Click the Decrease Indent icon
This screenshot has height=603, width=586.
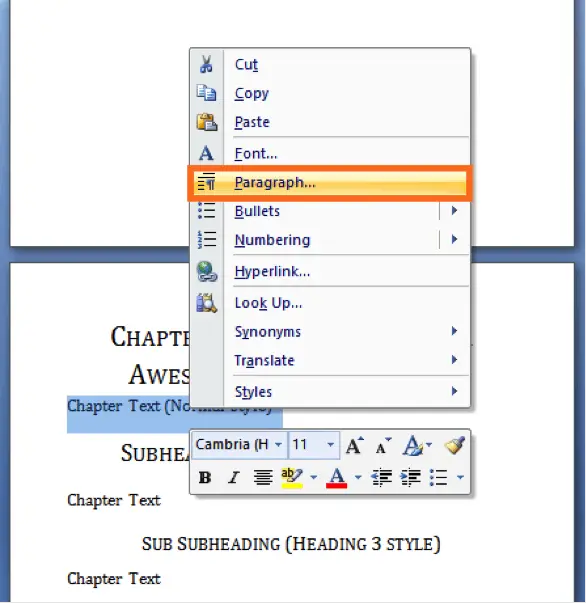click(381, 477)
